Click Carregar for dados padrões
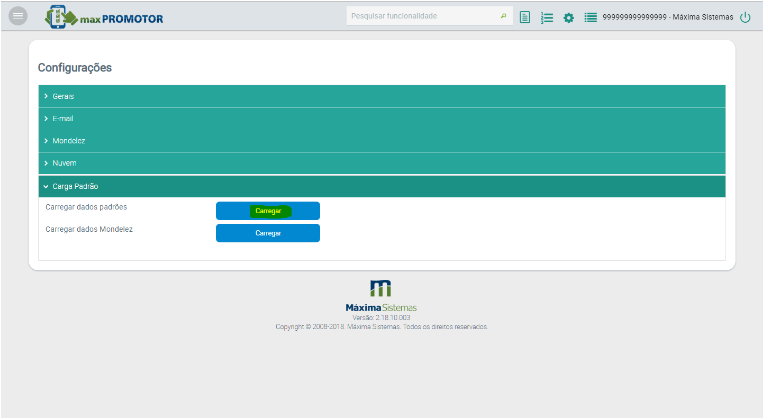This screenshot has width=765, height=418. point(268,211)
